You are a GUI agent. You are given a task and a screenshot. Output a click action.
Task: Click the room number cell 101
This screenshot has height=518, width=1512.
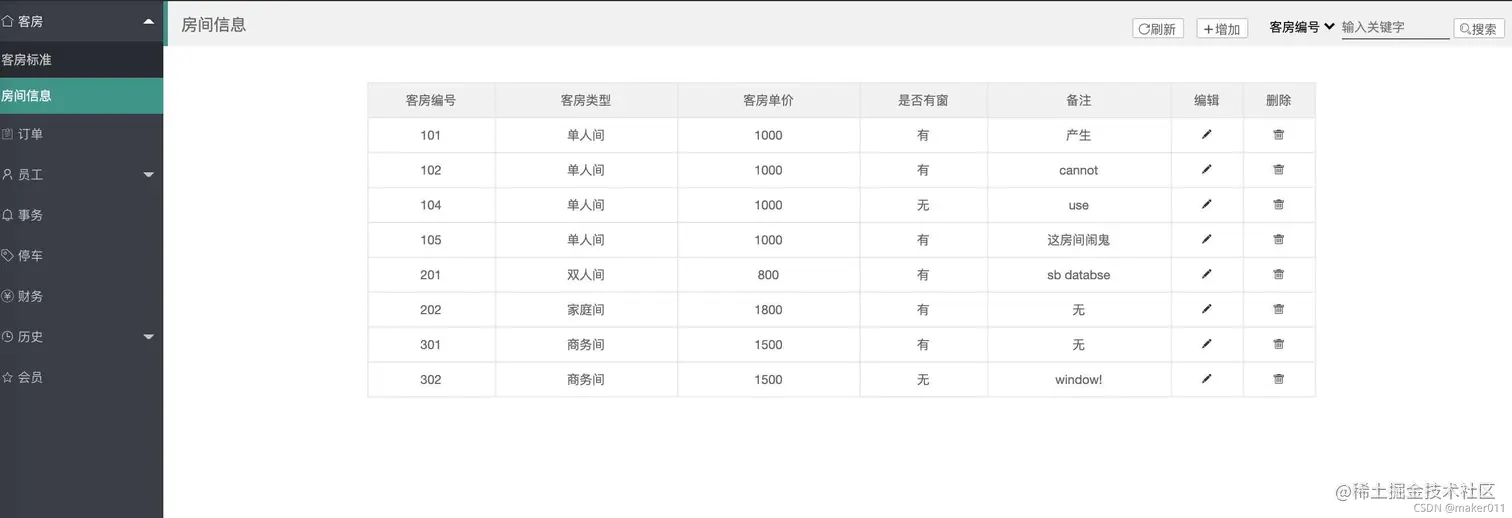431,135
